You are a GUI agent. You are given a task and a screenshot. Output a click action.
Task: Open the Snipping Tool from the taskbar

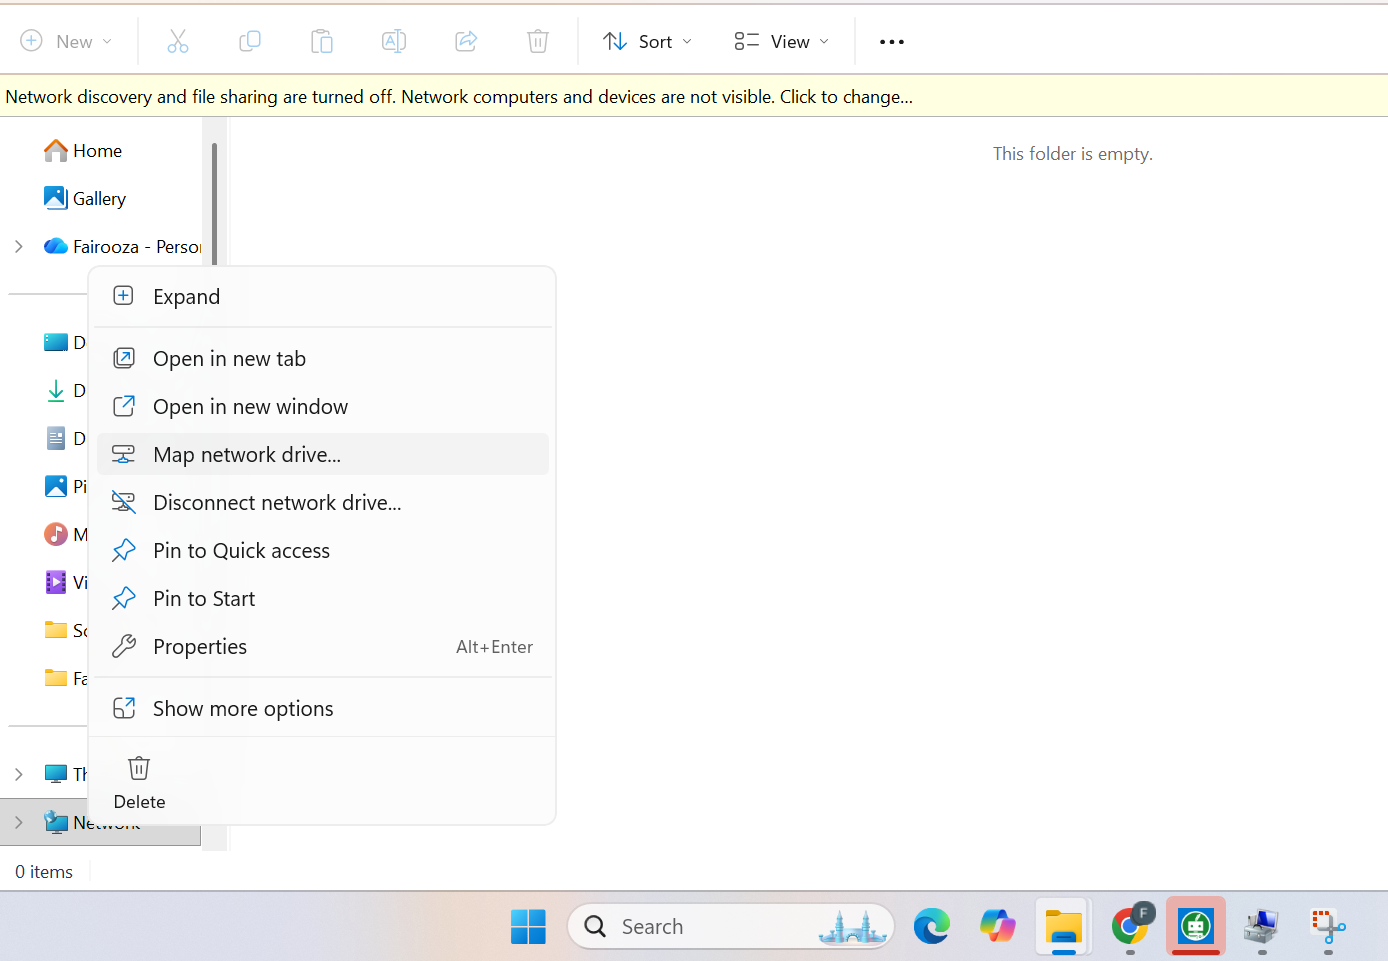[x=1326, y=926]
